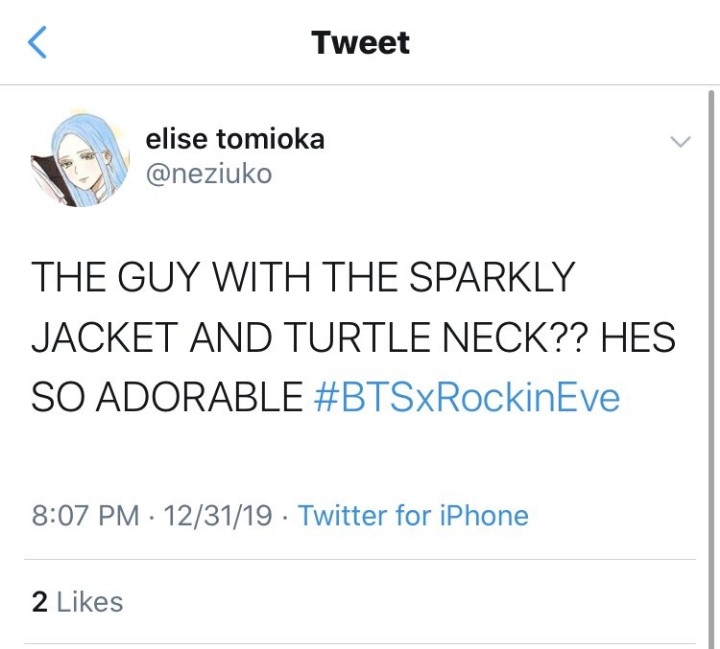Show the 2 Likes list
This screenshot has height=649, width=720.
[78, 602]
